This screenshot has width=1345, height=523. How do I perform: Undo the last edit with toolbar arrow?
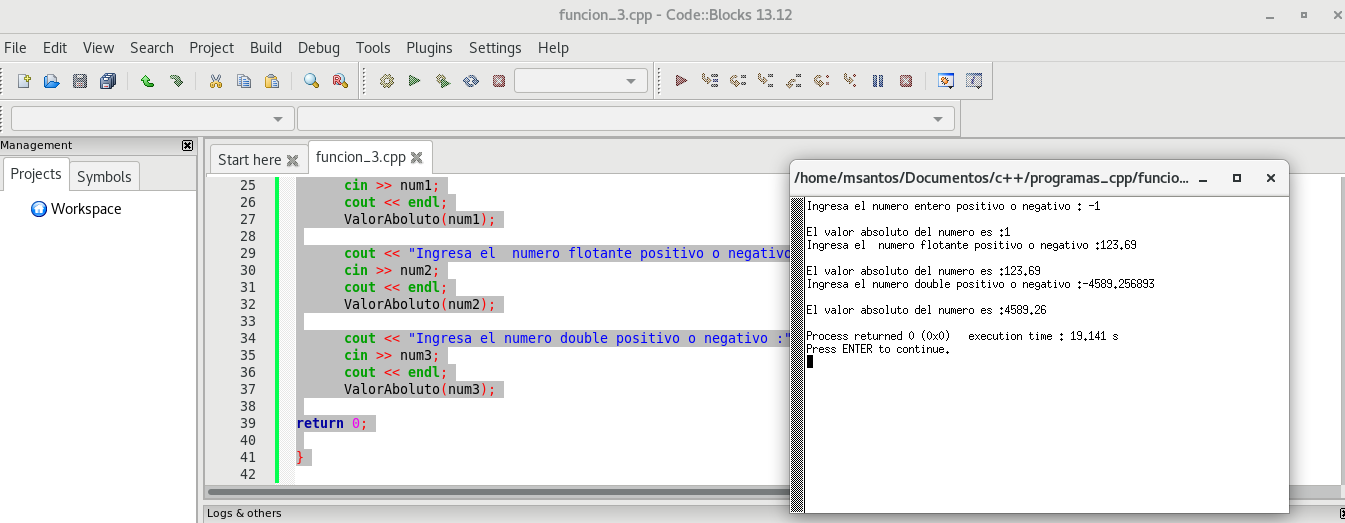pyautogui.click(x=147, y=81)
